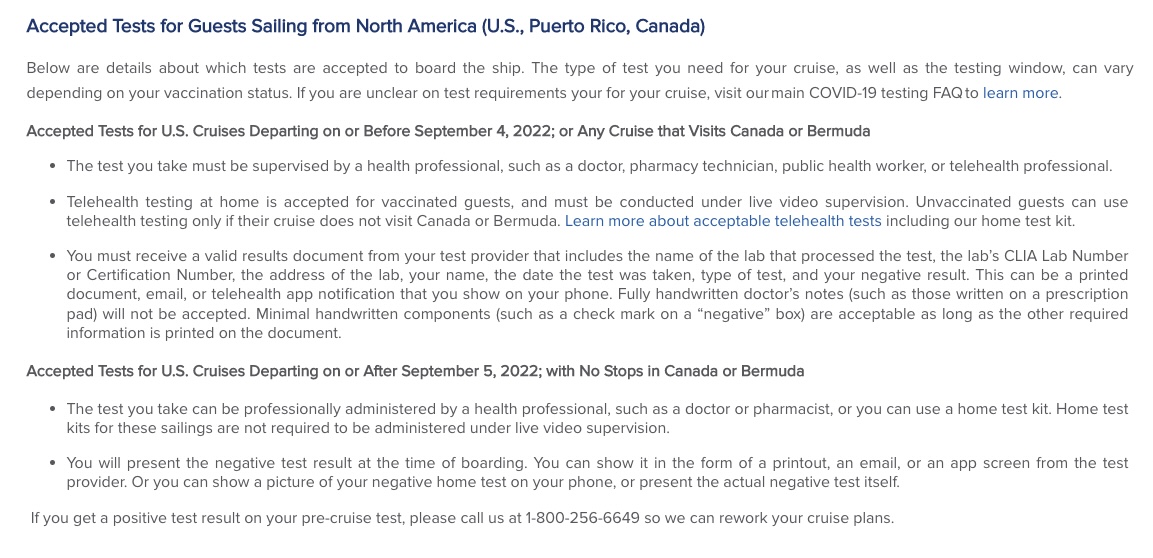Click the 'Departing on or Before September 4' subheading
1153x558 pixels.
click(448, 132)
